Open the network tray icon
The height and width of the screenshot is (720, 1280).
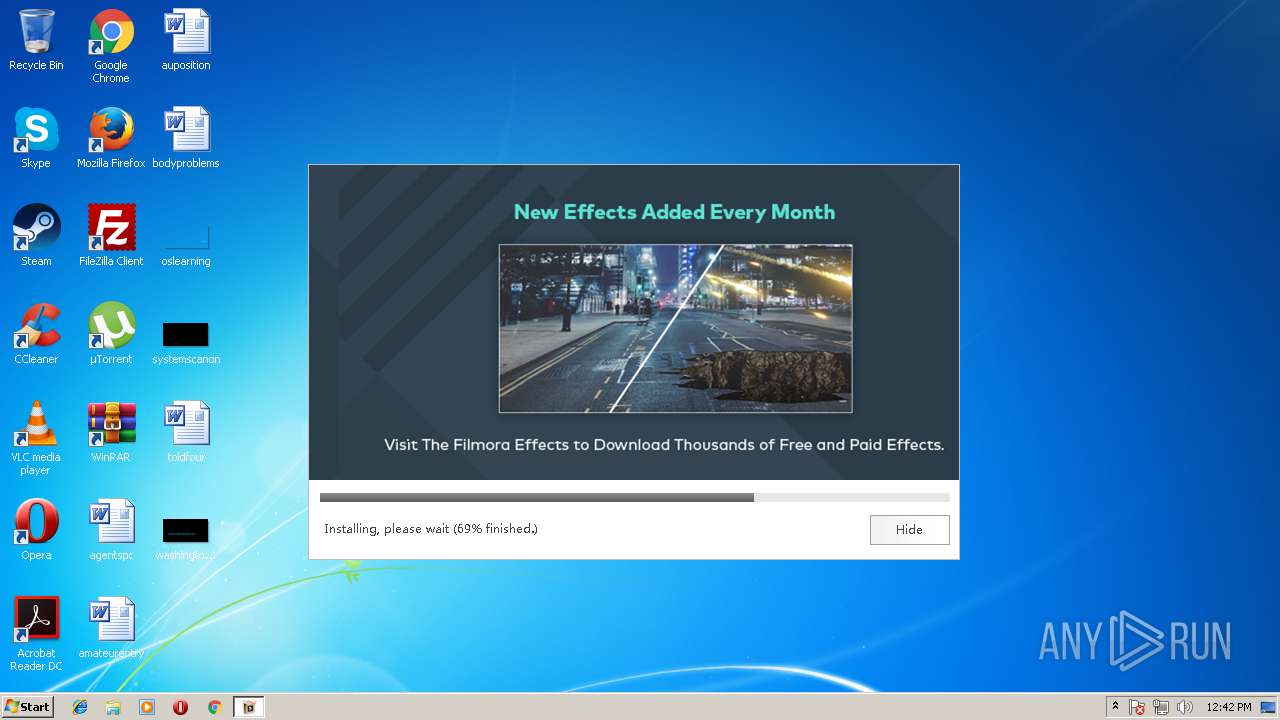pos(1161,707)
